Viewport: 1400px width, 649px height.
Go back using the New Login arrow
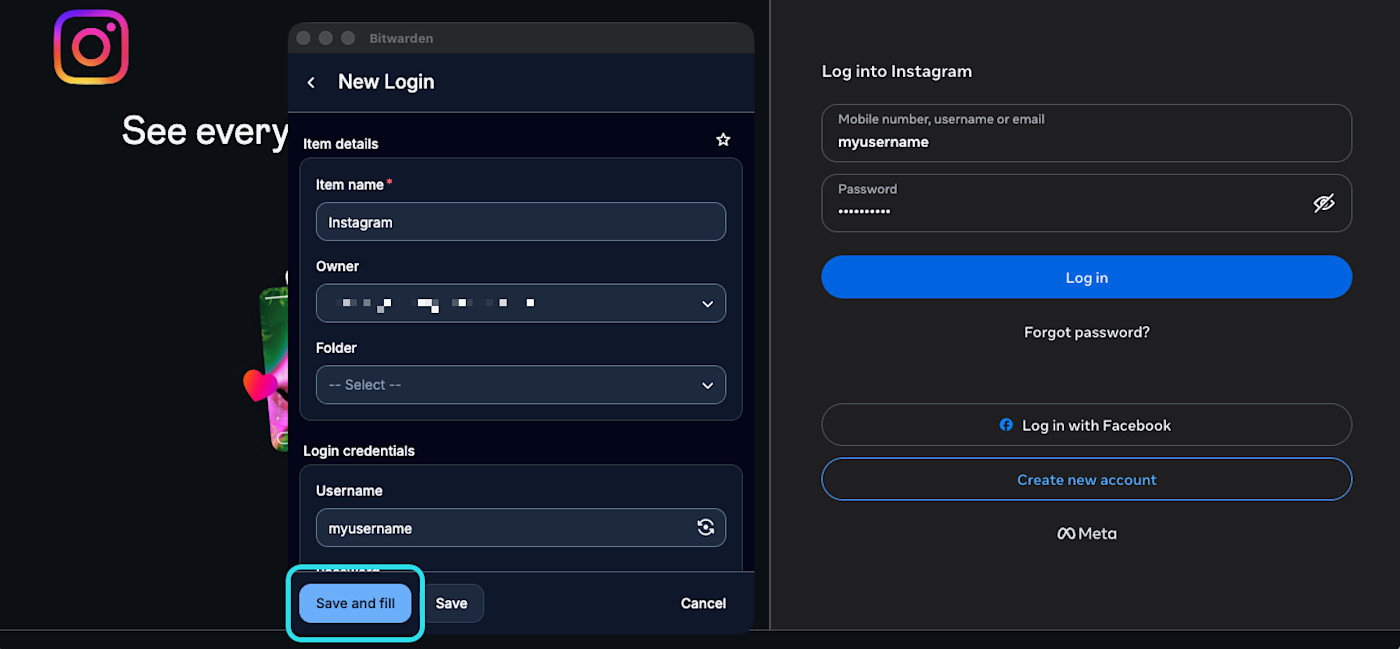pyautogui.click(x=311, y=82)
